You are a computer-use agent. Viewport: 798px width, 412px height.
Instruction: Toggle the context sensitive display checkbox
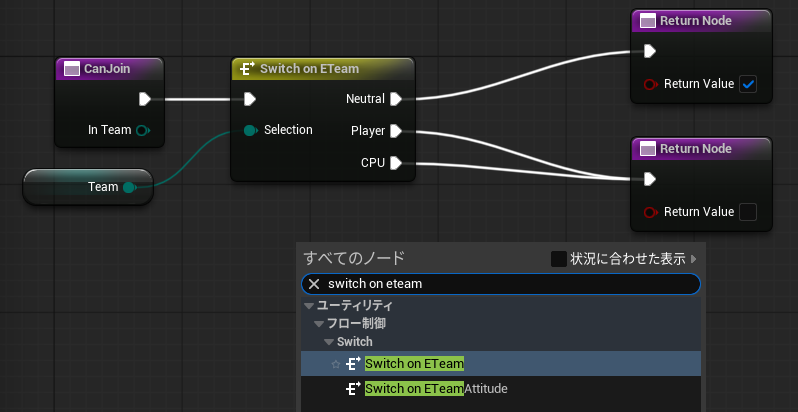click(x=559, y=259)
